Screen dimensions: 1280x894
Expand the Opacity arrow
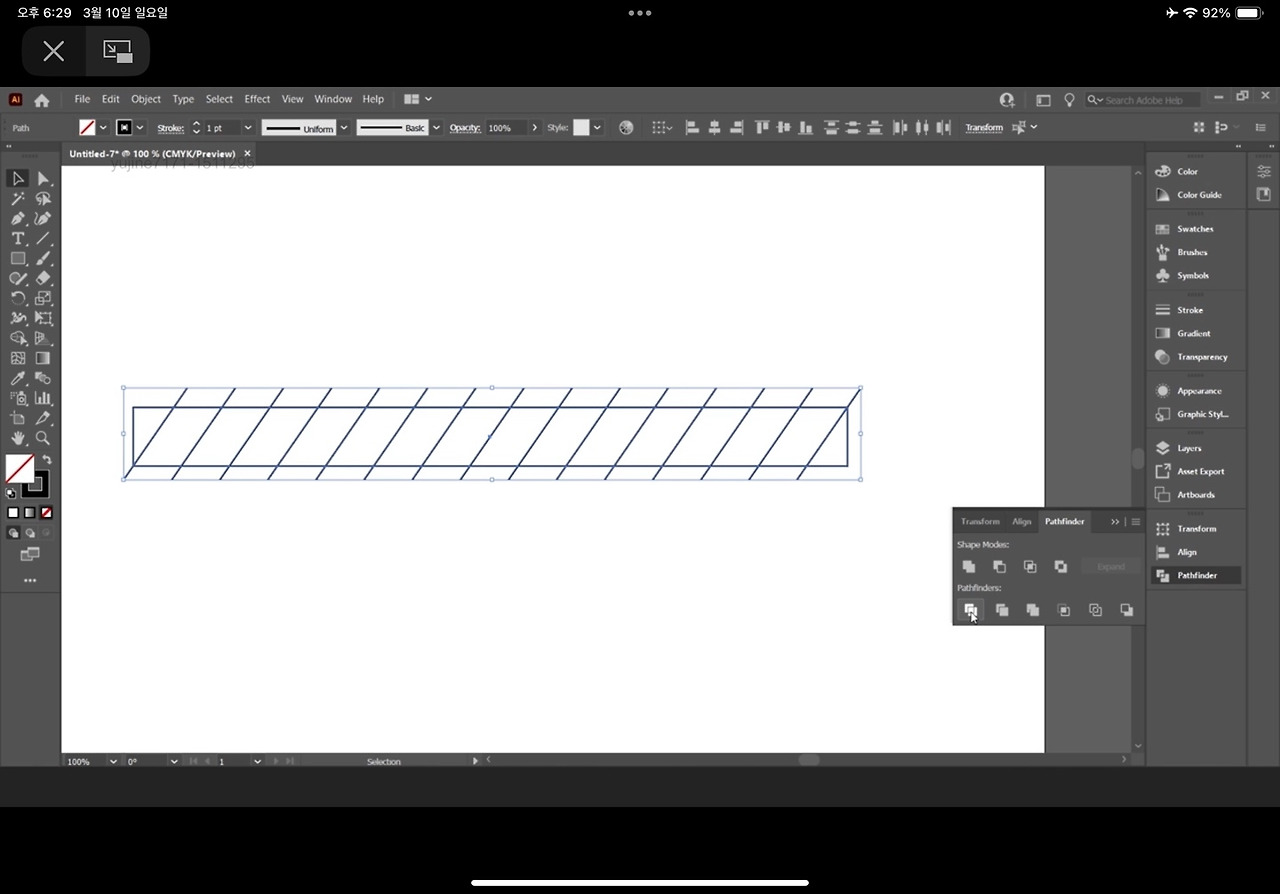point(534,128)
